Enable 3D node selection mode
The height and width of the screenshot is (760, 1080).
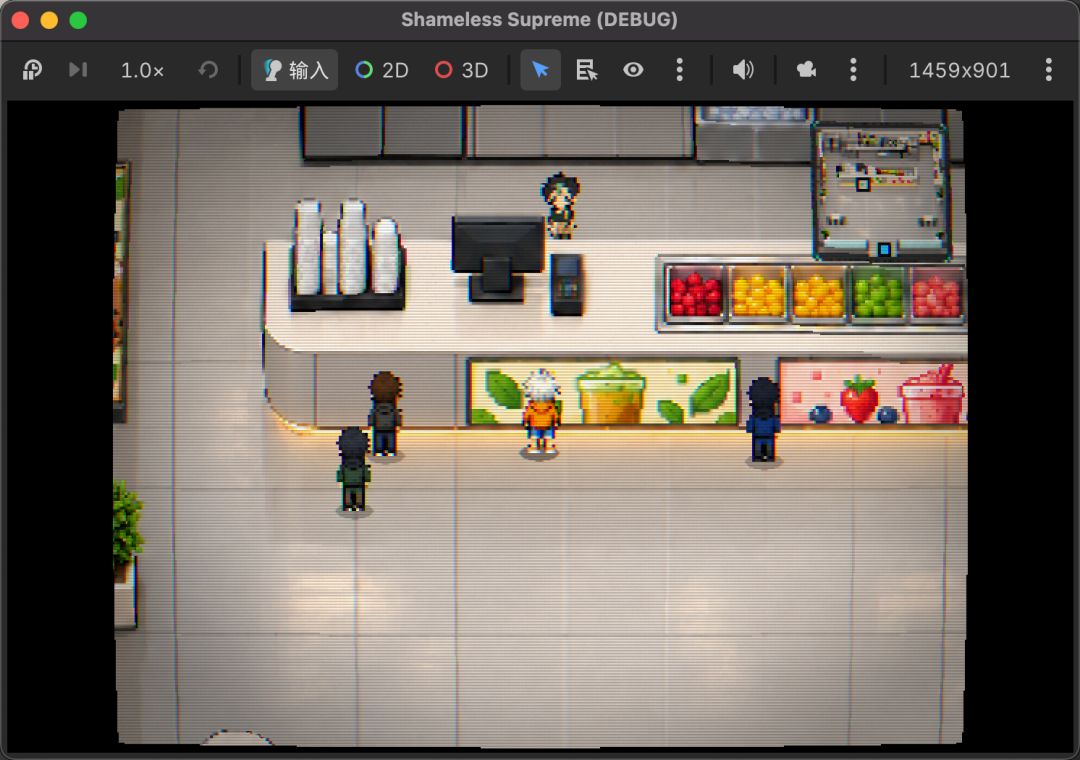[462, 70]
